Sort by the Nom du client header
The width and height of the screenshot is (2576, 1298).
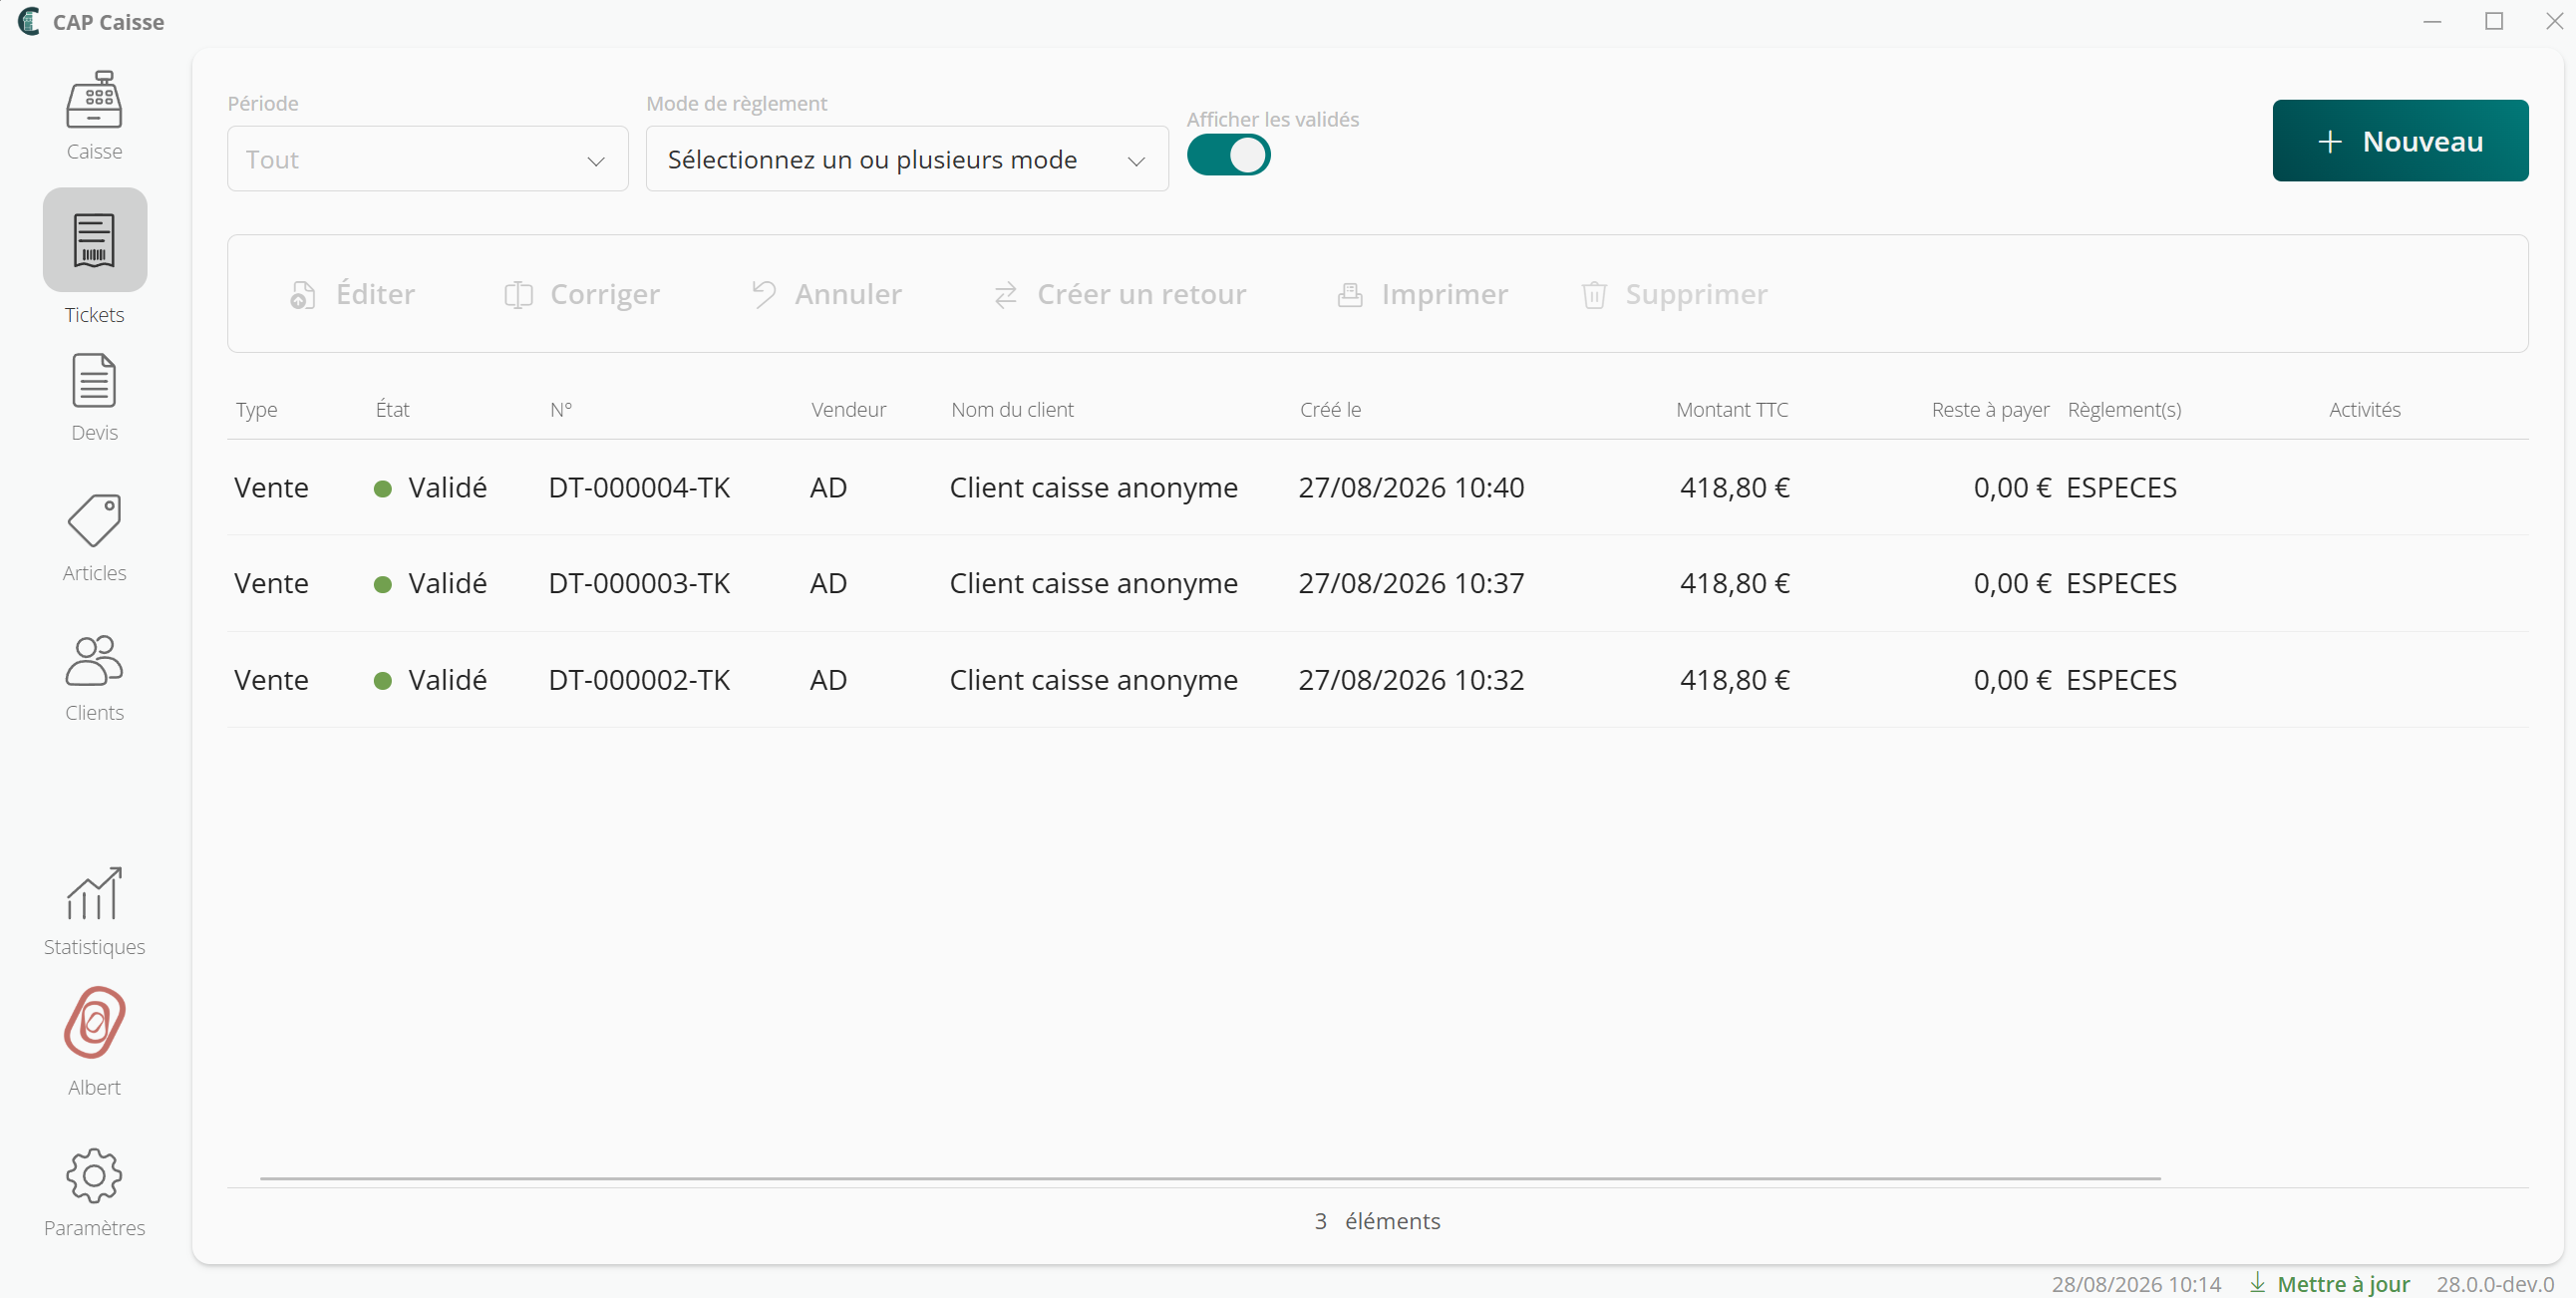(1012, 410)
